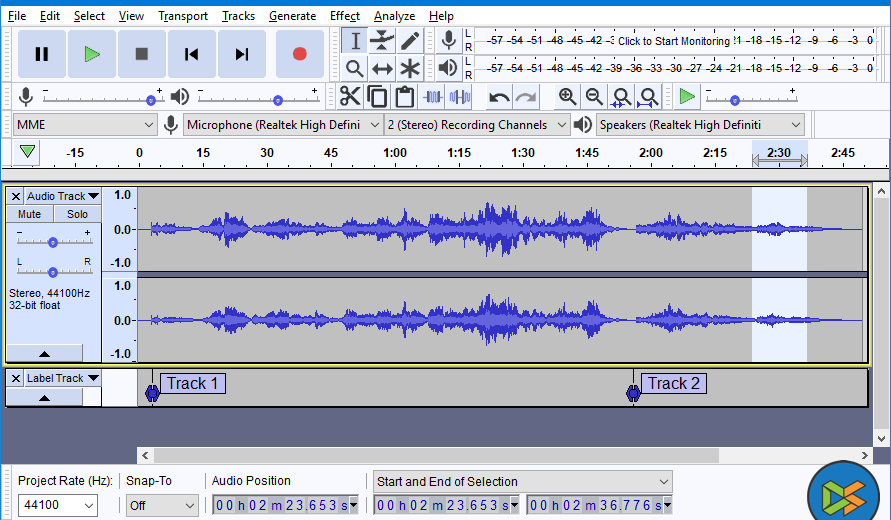This screenshot has height=520, width=891.
Task: Click the Zoom In magnifier
Action: coord(568,97)
